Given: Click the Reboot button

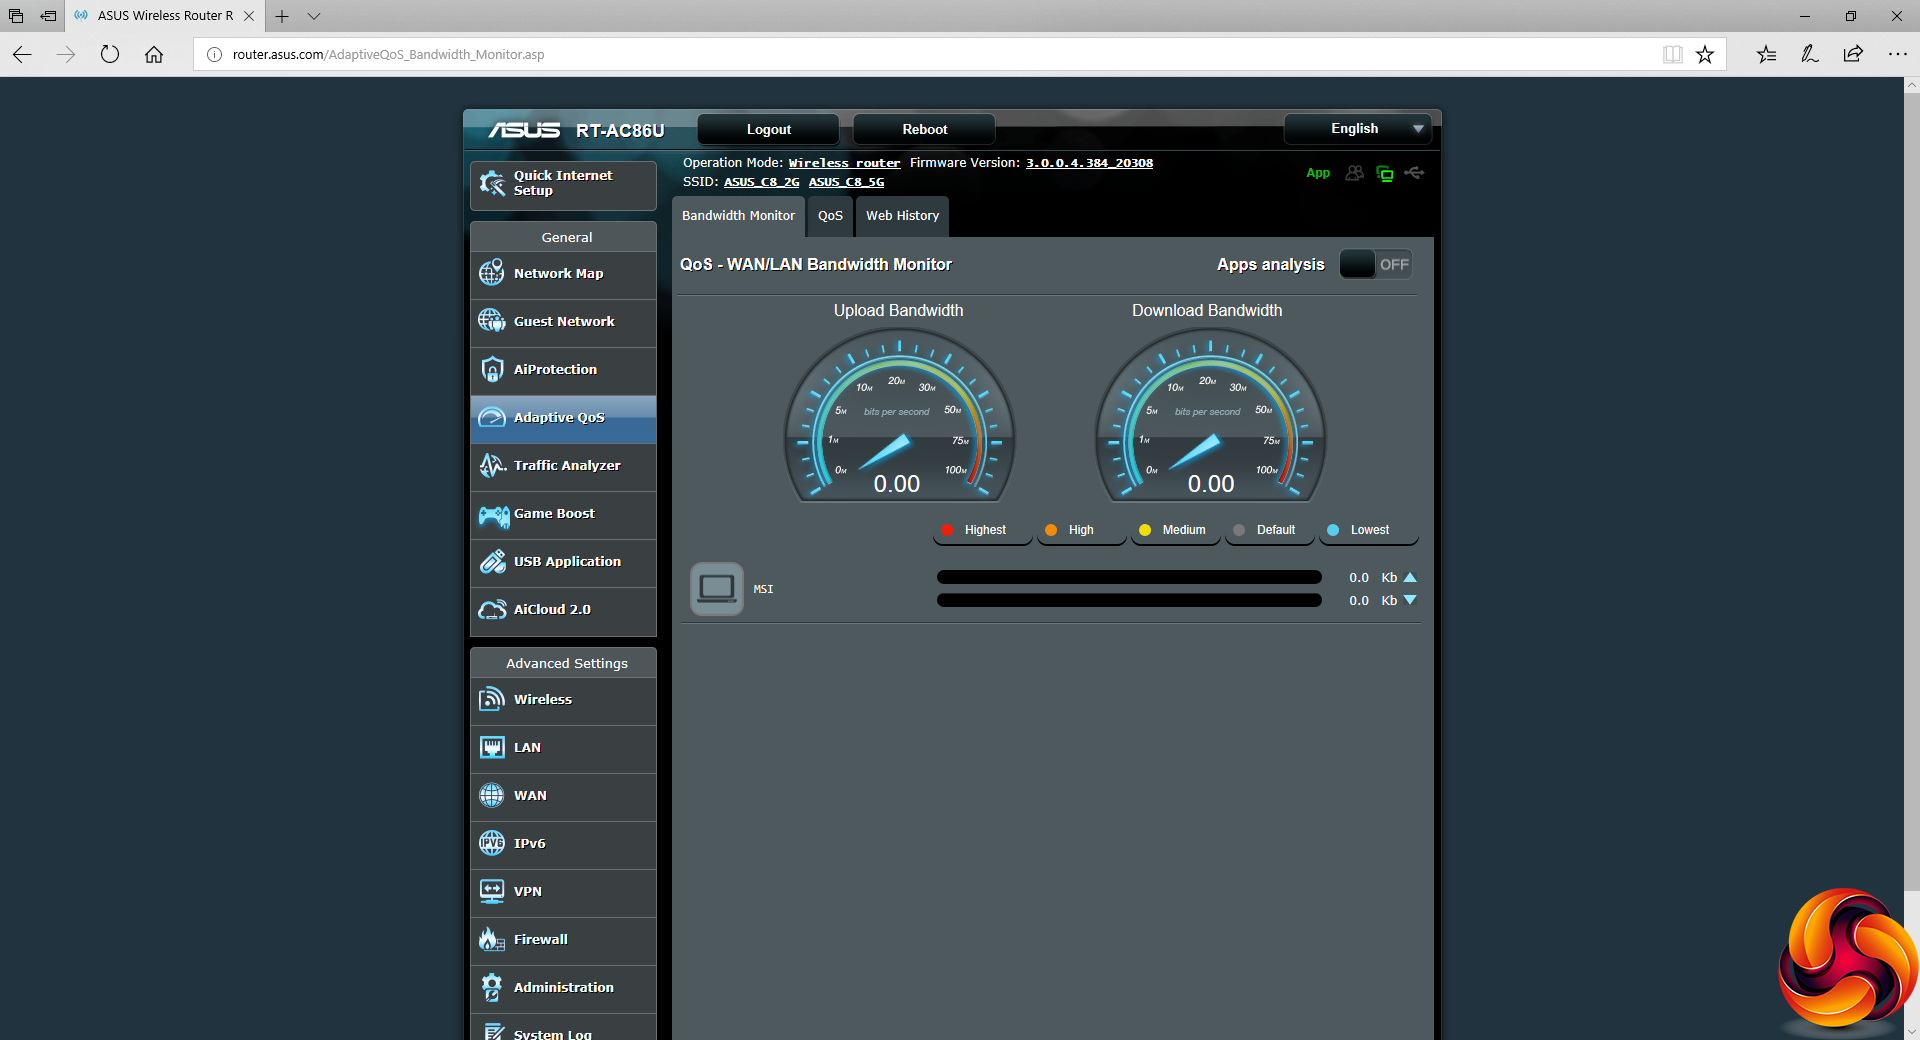Looking at the screenshot, I should (x=924, y=129).
